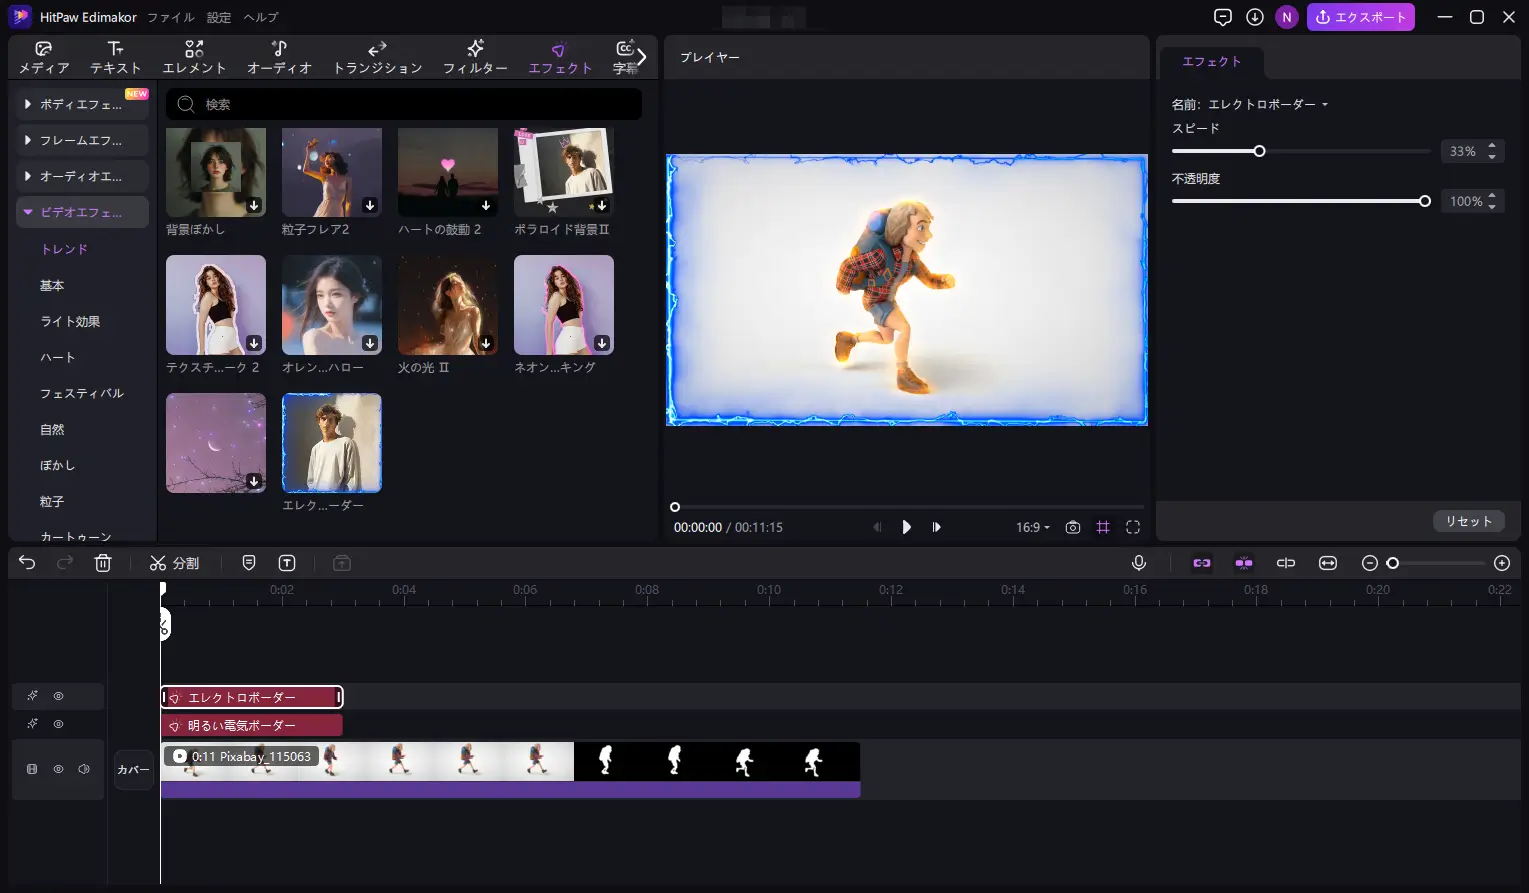1529x893 pixels.
Task: Toggle effect icon on エレクトロボーダー track header
Action: pos(32,696)
